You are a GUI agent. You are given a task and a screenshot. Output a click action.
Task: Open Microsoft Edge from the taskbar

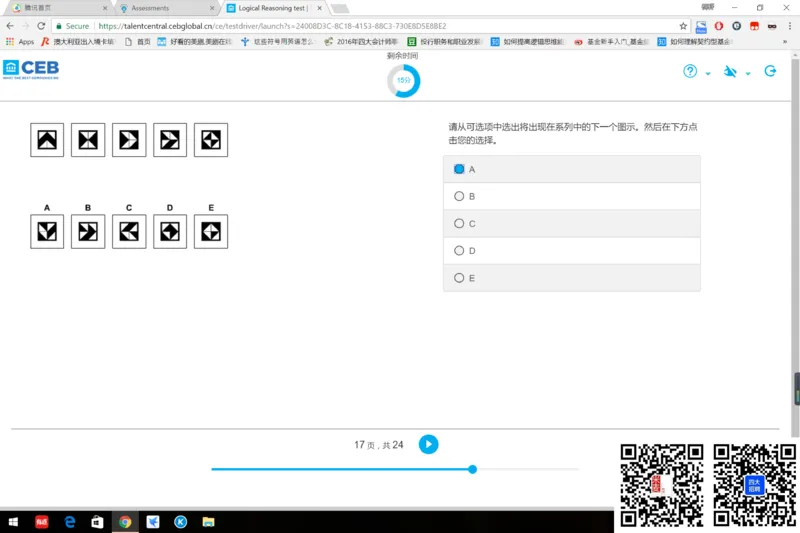pos(70,522)
